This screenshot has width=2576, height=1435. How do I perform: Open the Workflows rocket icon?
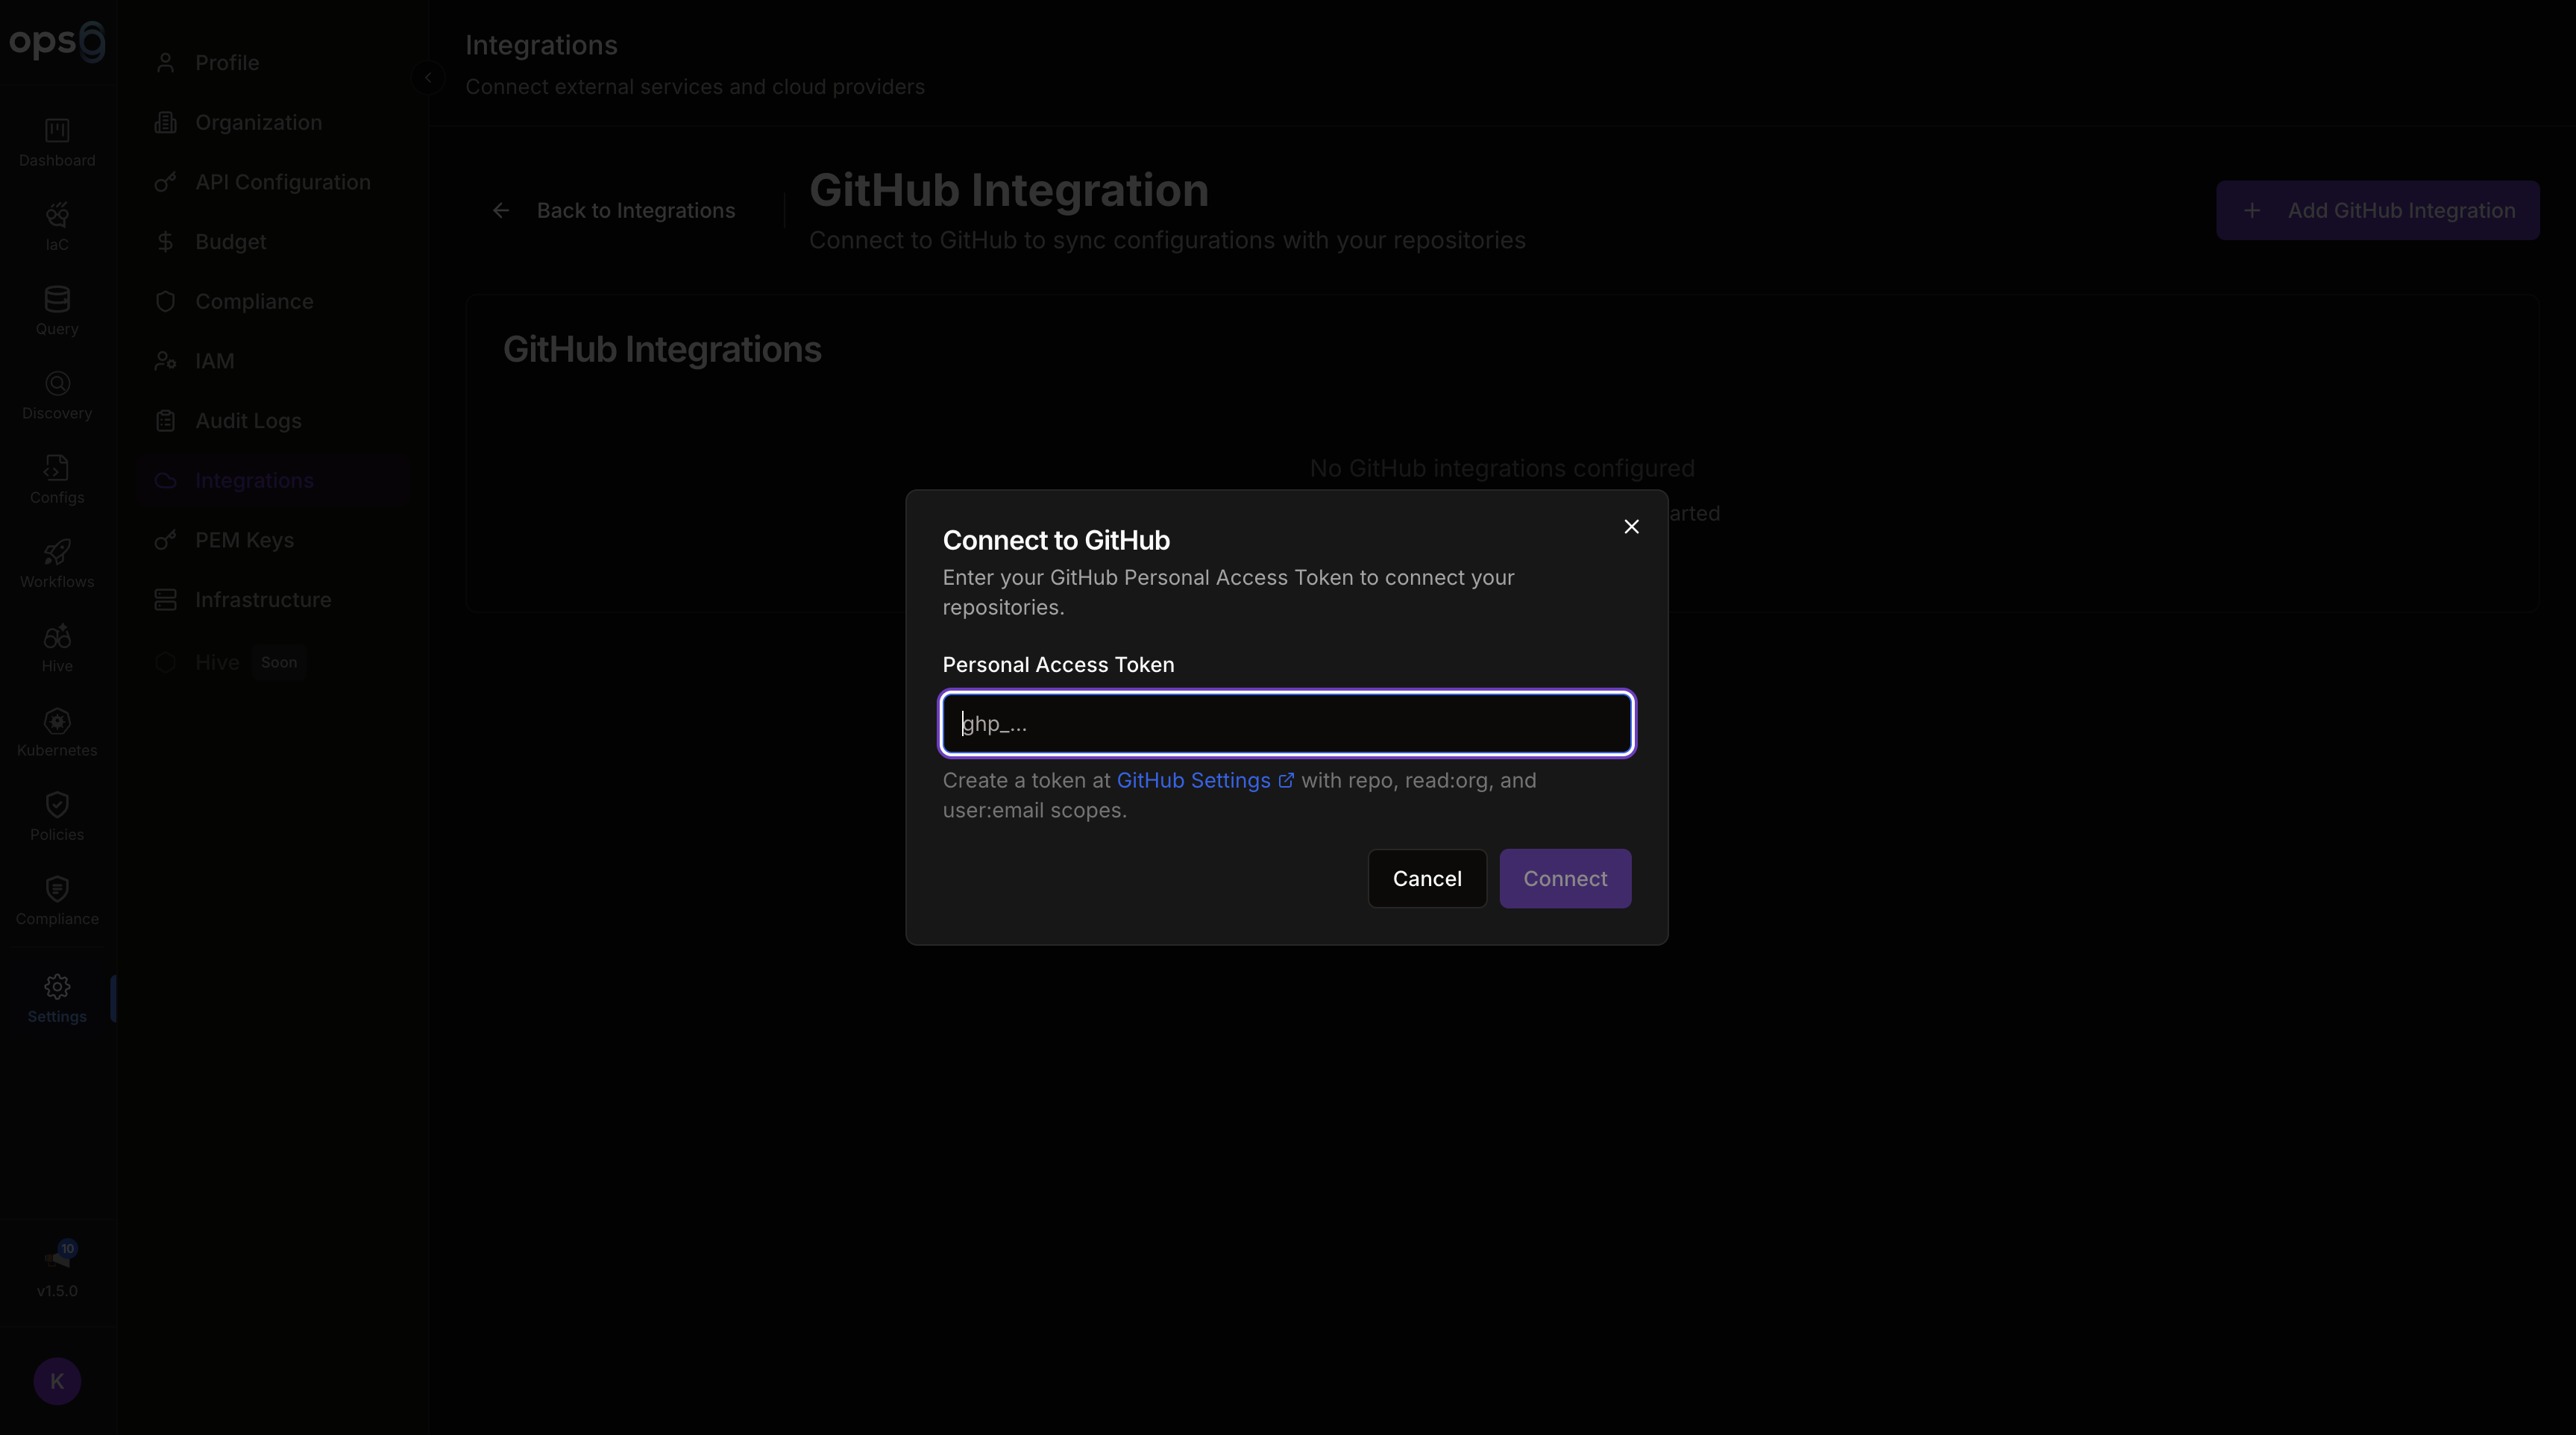pyautogui.click(x=57, y=563)
